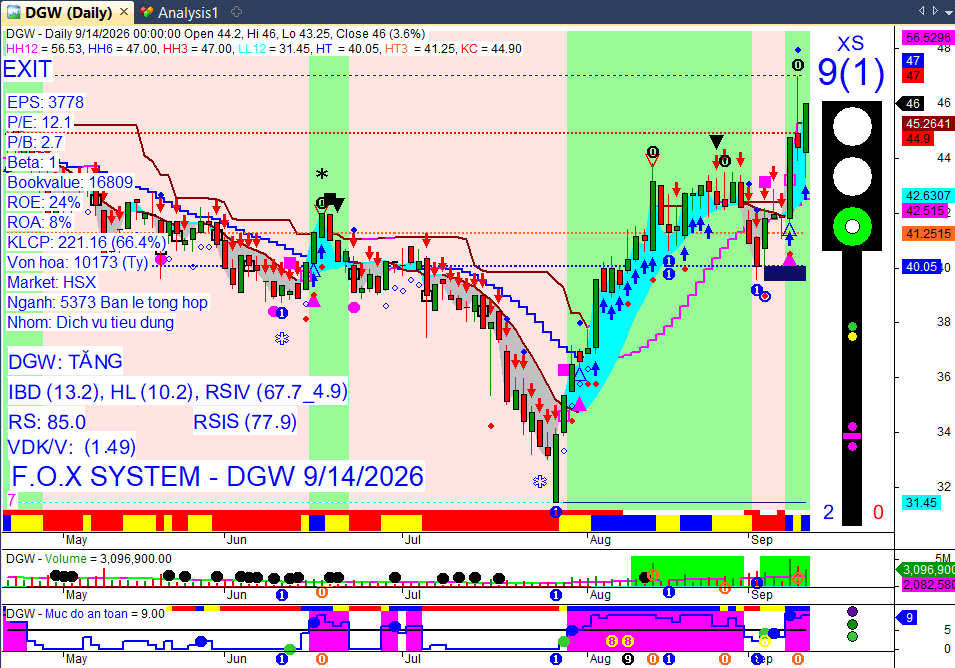Click the RSIS (77.9) text

tap(245, 421)
